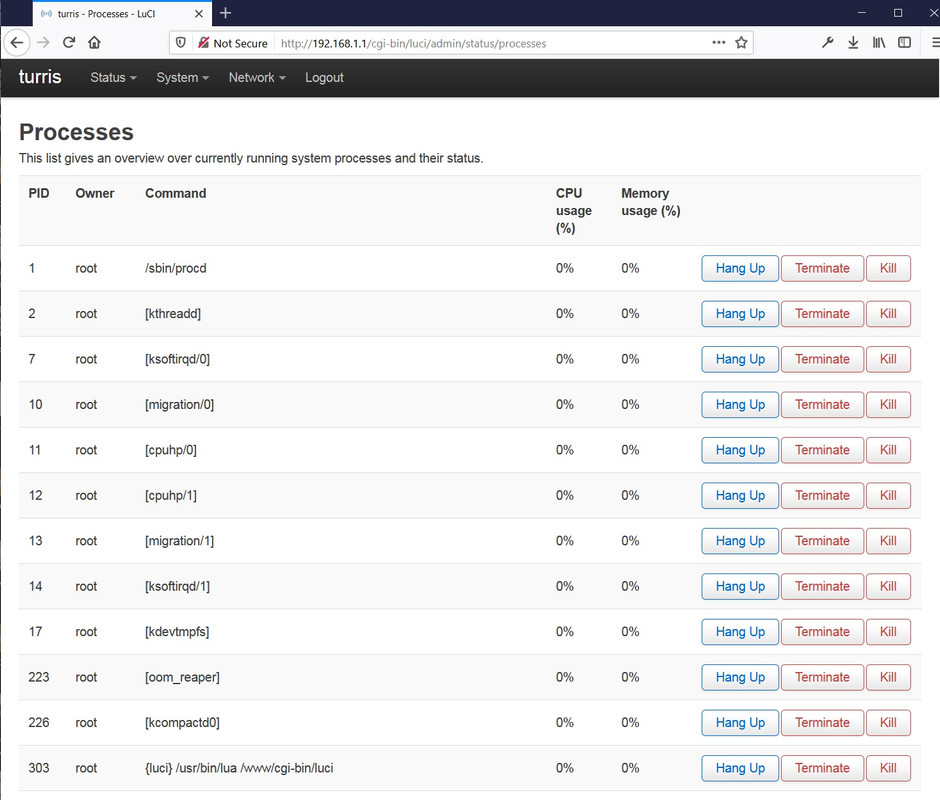
Task: Click the Not Secure lock icon
Action: (x=204, y=43)
